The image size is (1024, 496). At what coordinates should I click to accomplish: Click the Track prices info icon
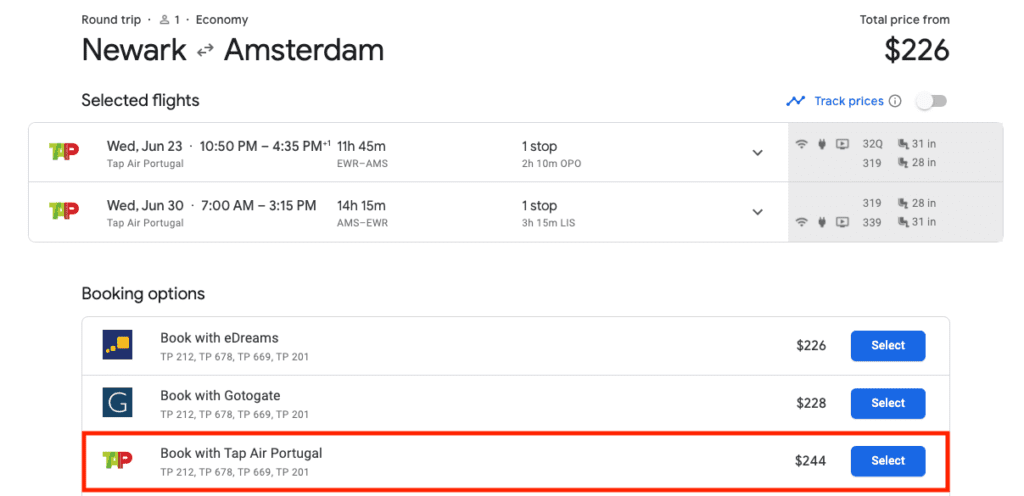[x=895, y=101]
